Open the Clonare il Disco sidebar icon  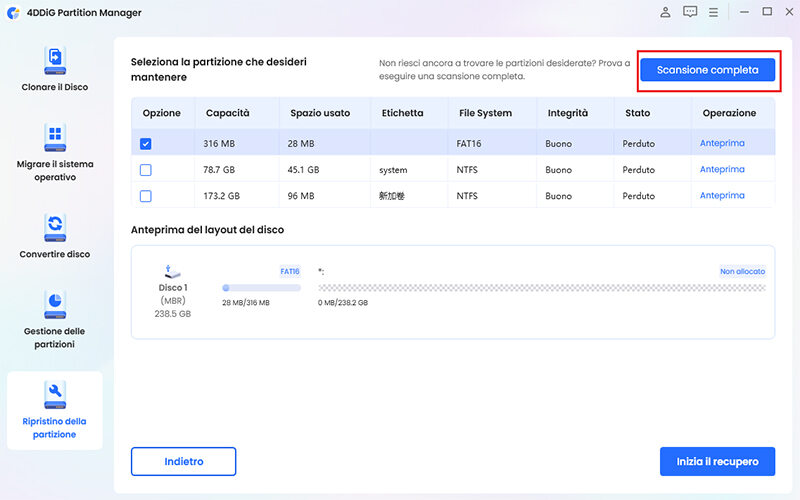pyautogui.click(x=55, y=59)
